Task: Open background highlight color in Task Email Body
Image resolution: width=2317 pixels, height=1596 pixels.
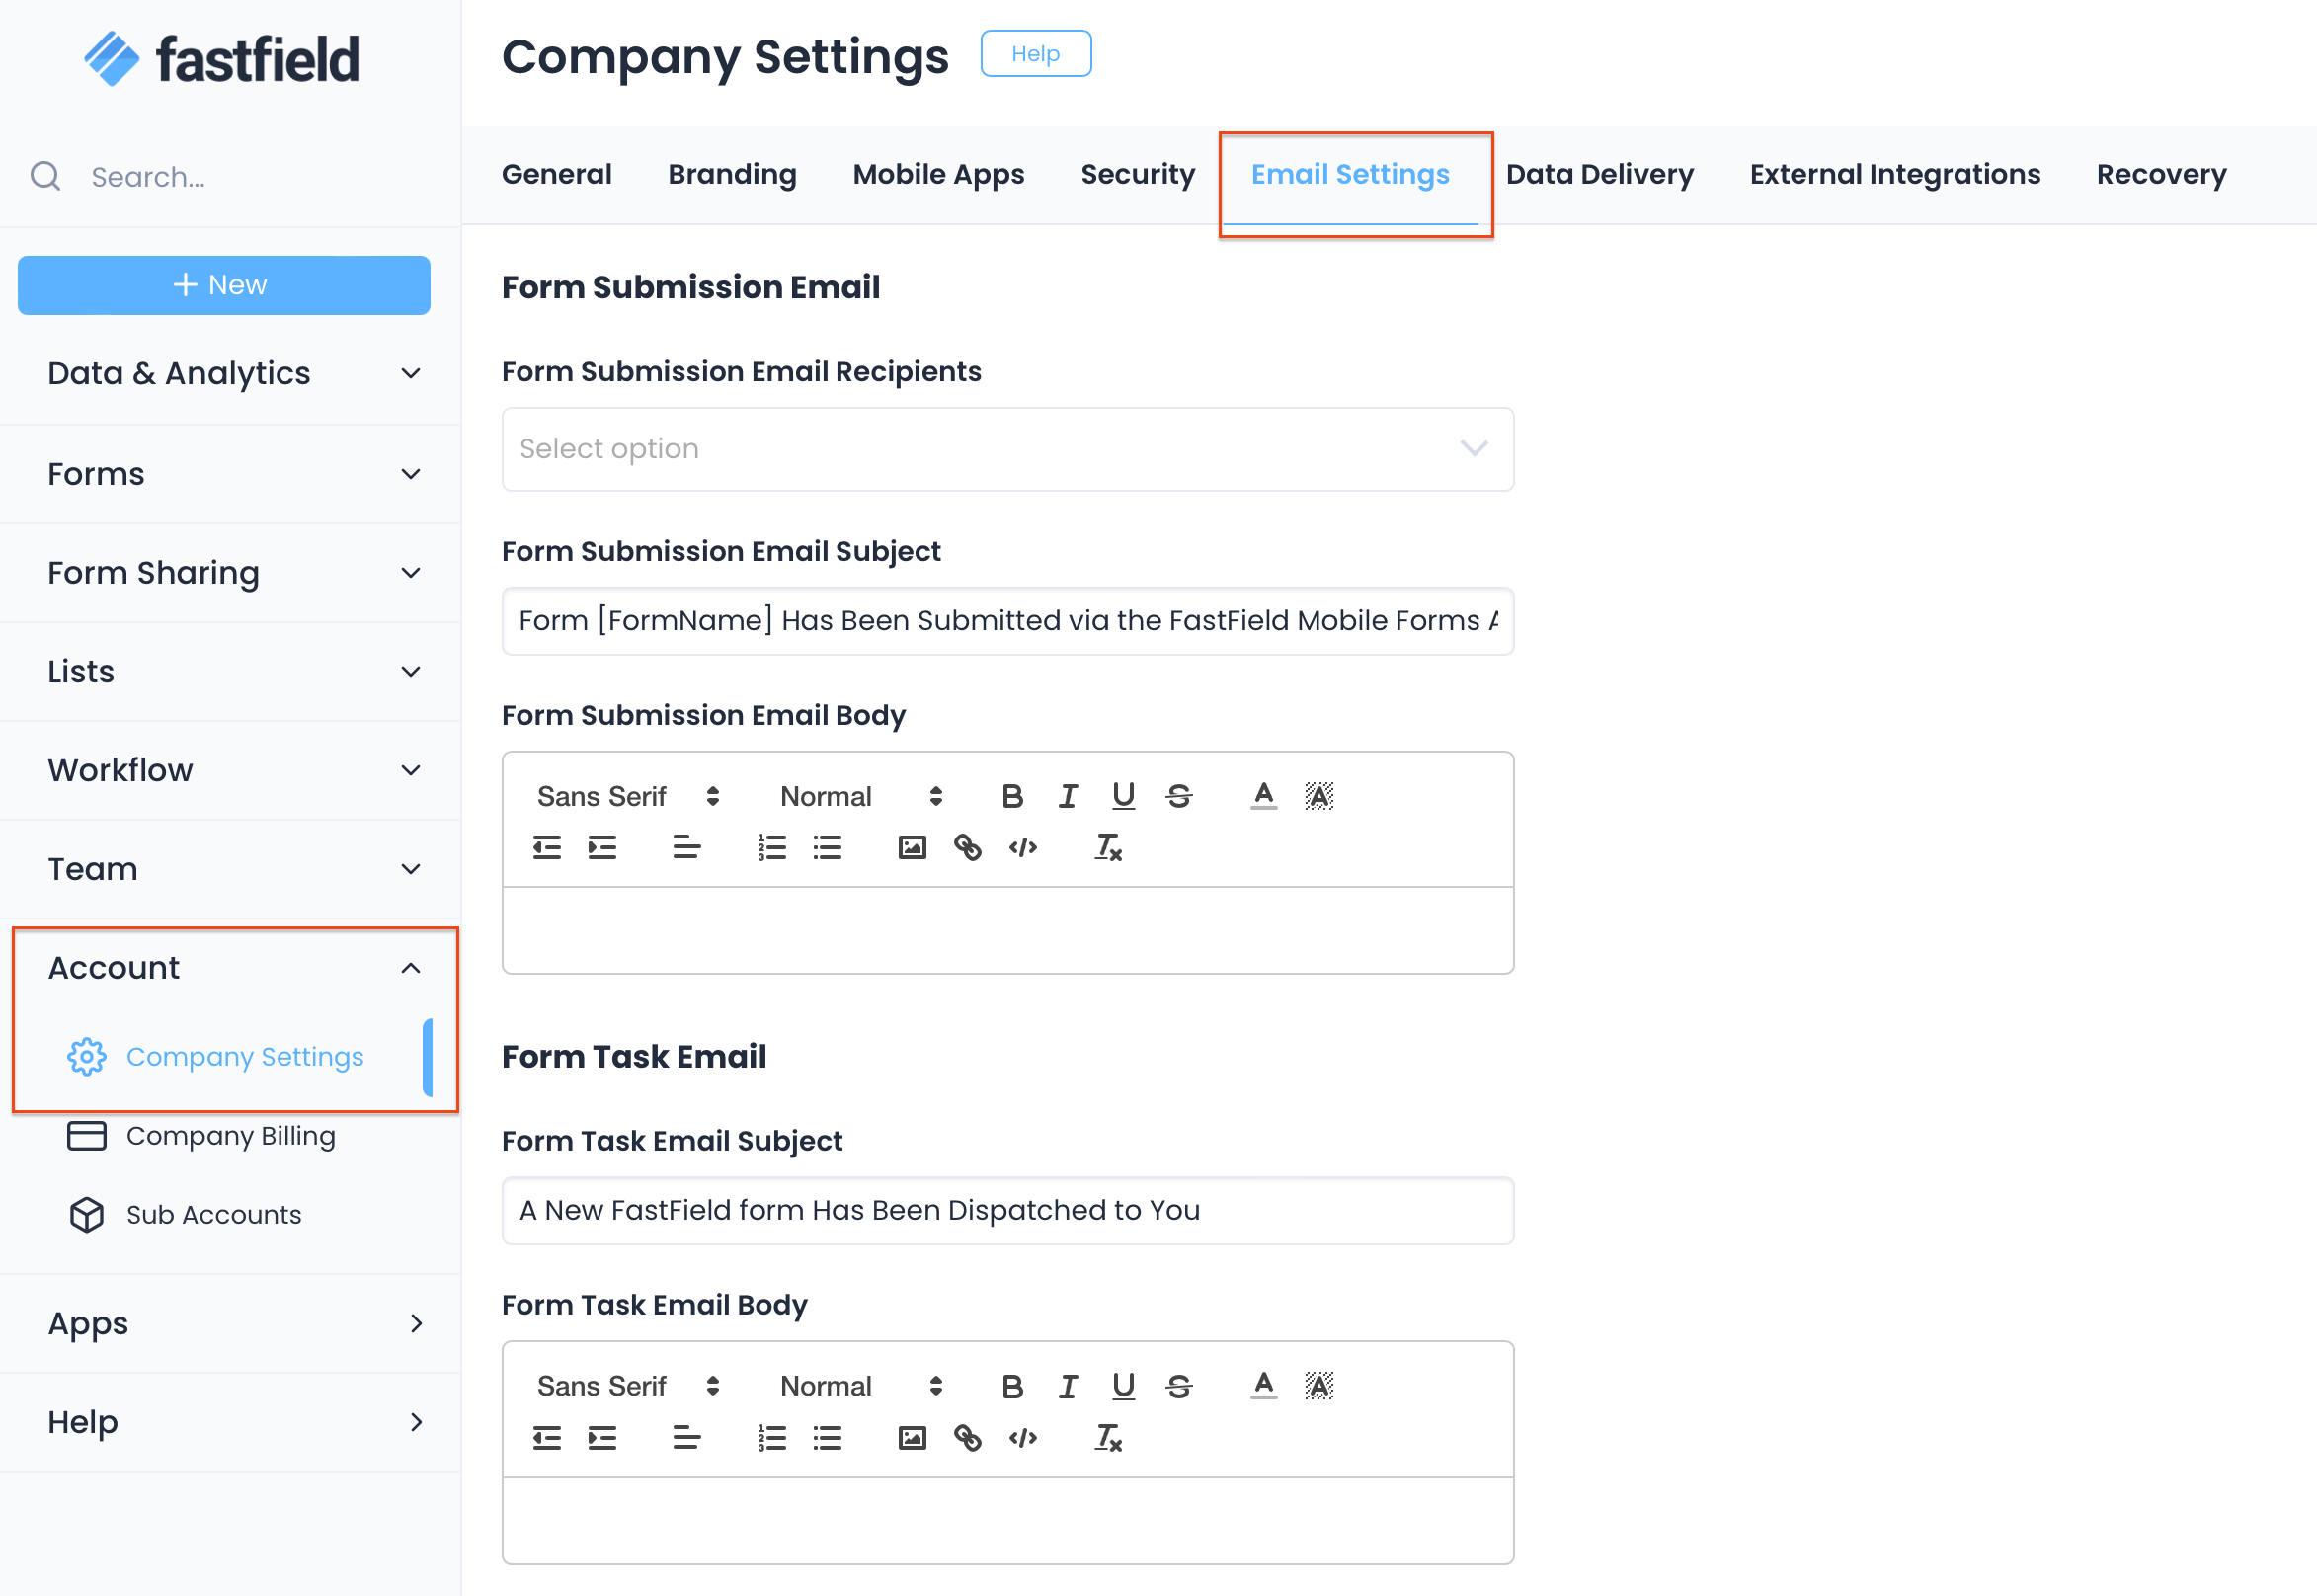Action: 1319,1386
